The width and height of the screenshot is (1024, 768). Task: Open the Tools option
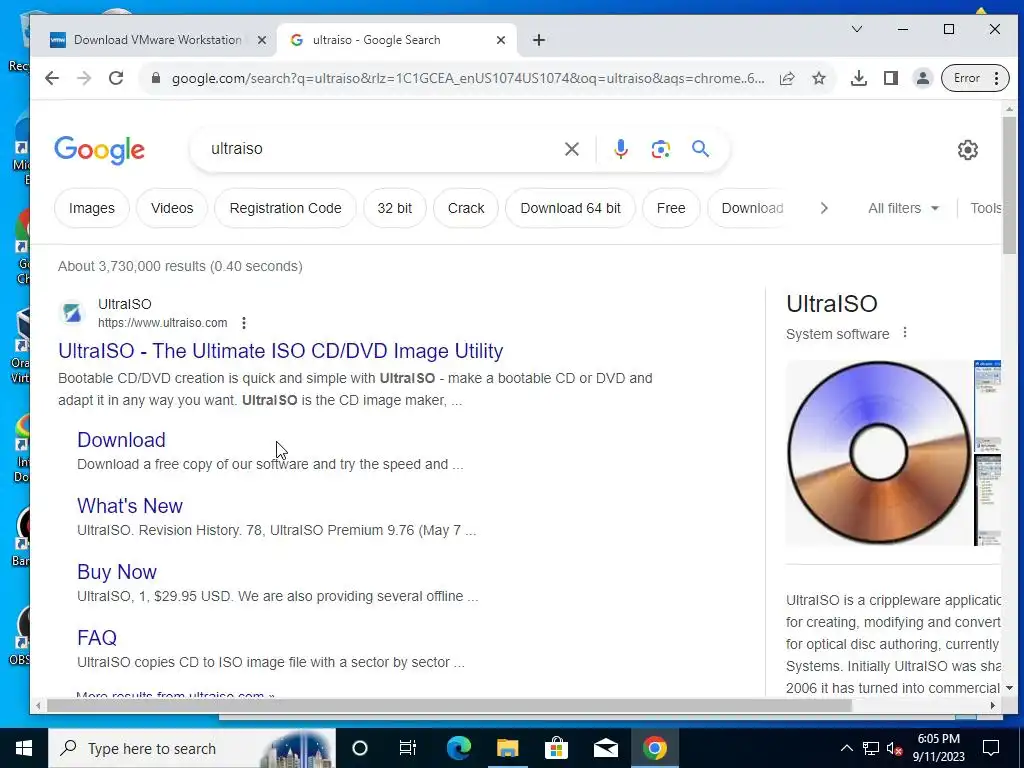point(985,208)
